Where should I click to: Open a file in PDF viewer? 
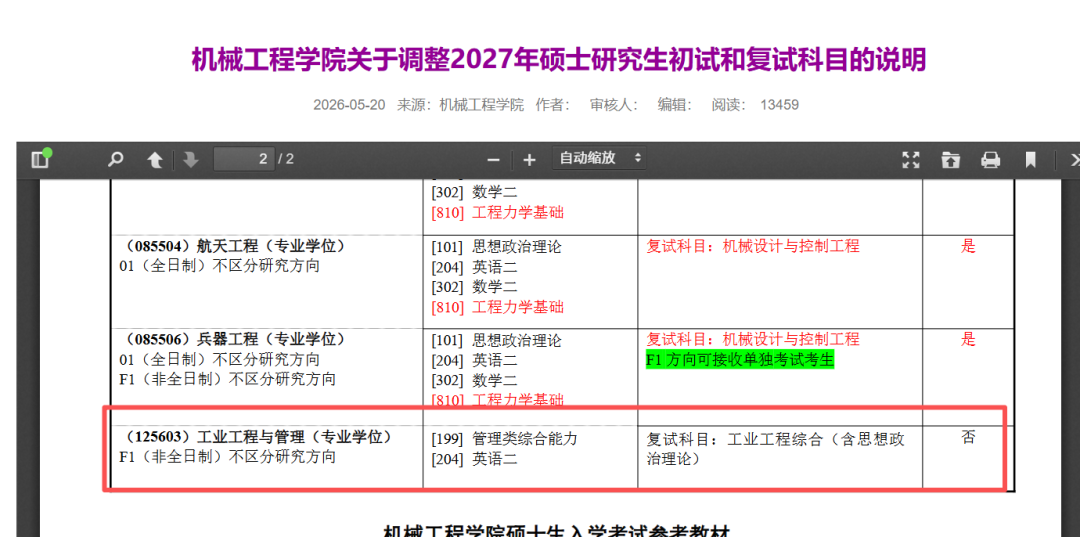[x=951, y=160]
